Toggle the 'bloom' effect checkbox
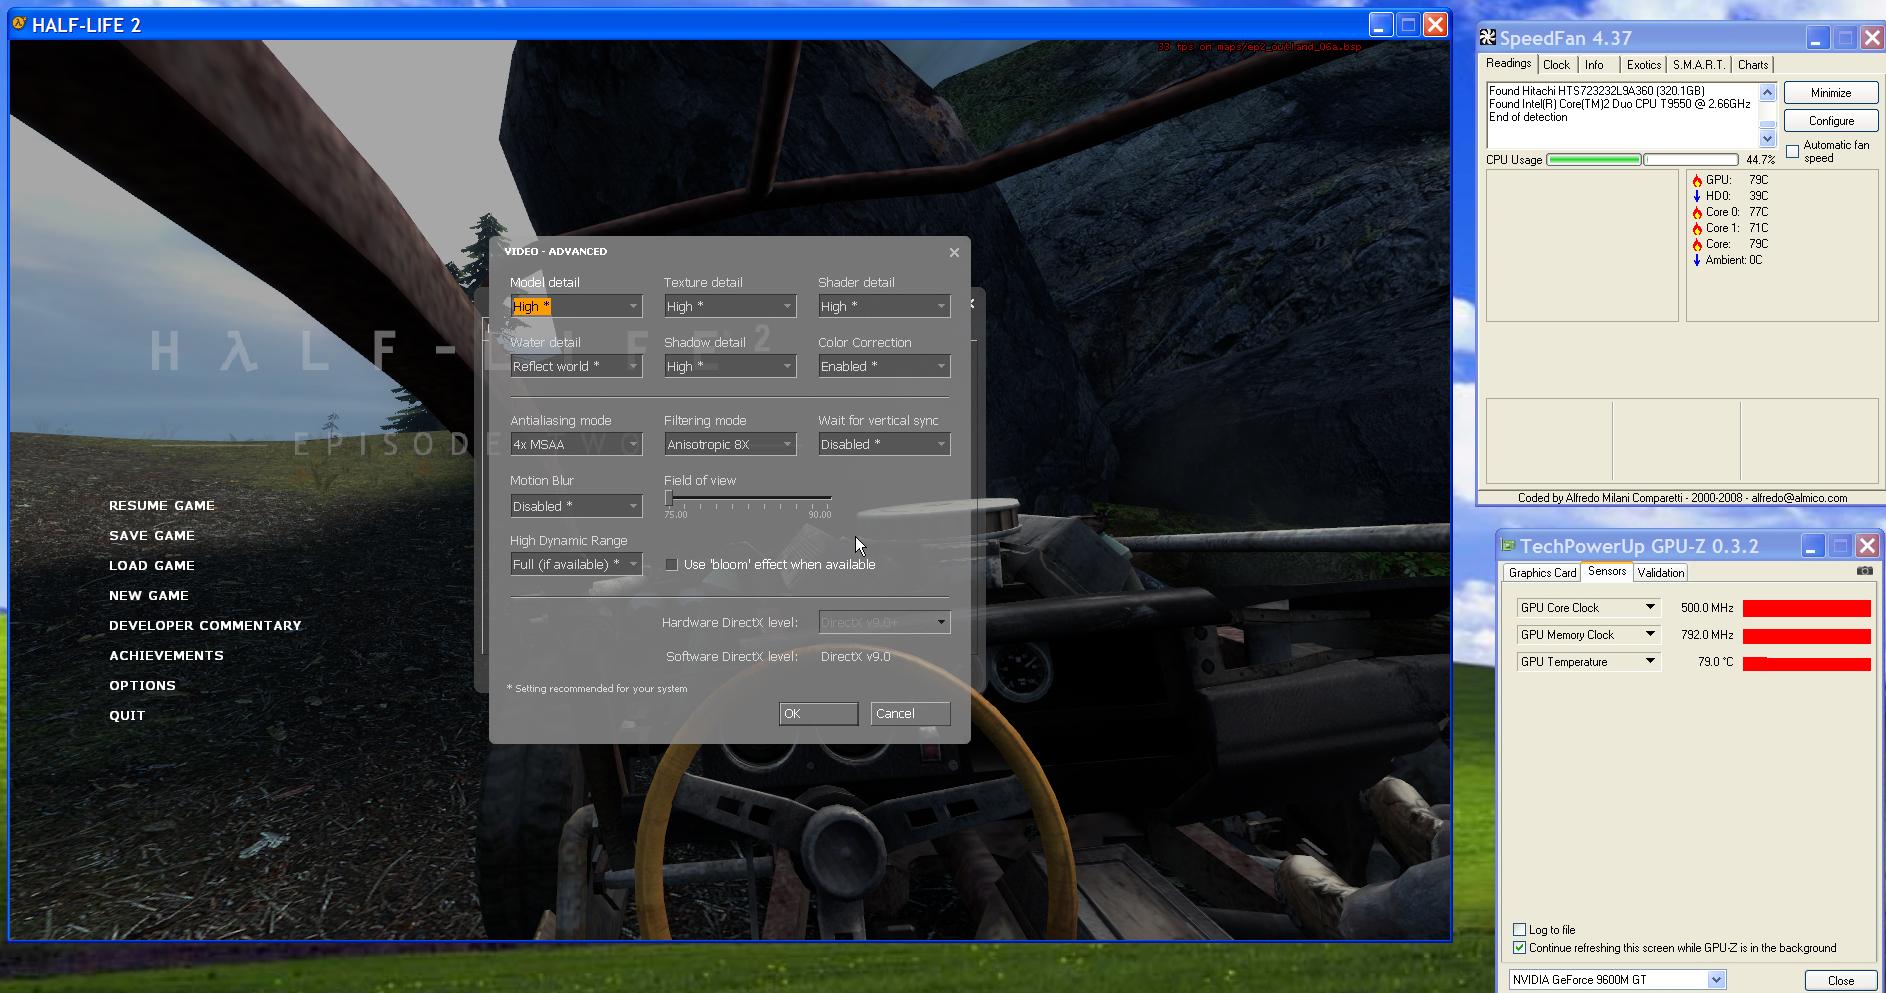This screenshot has height=993, width=1886. pos(672,565)
